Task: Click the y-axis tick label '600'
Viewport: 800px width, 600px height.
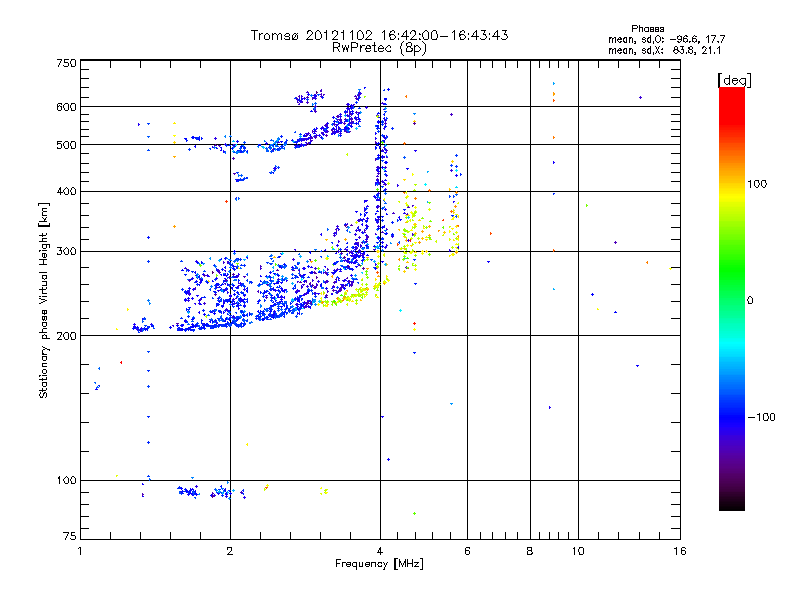Action: point(66,107)
